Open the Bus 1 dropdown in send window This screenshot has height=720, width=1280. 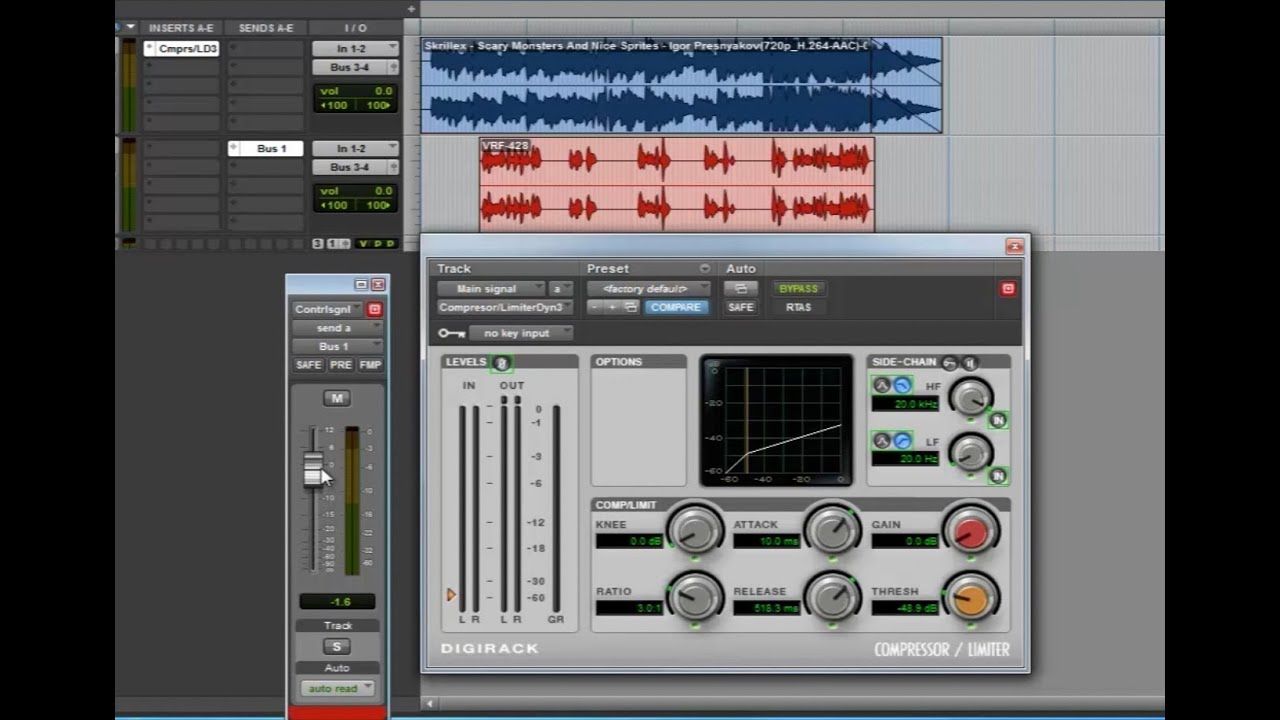click(337, 346)
